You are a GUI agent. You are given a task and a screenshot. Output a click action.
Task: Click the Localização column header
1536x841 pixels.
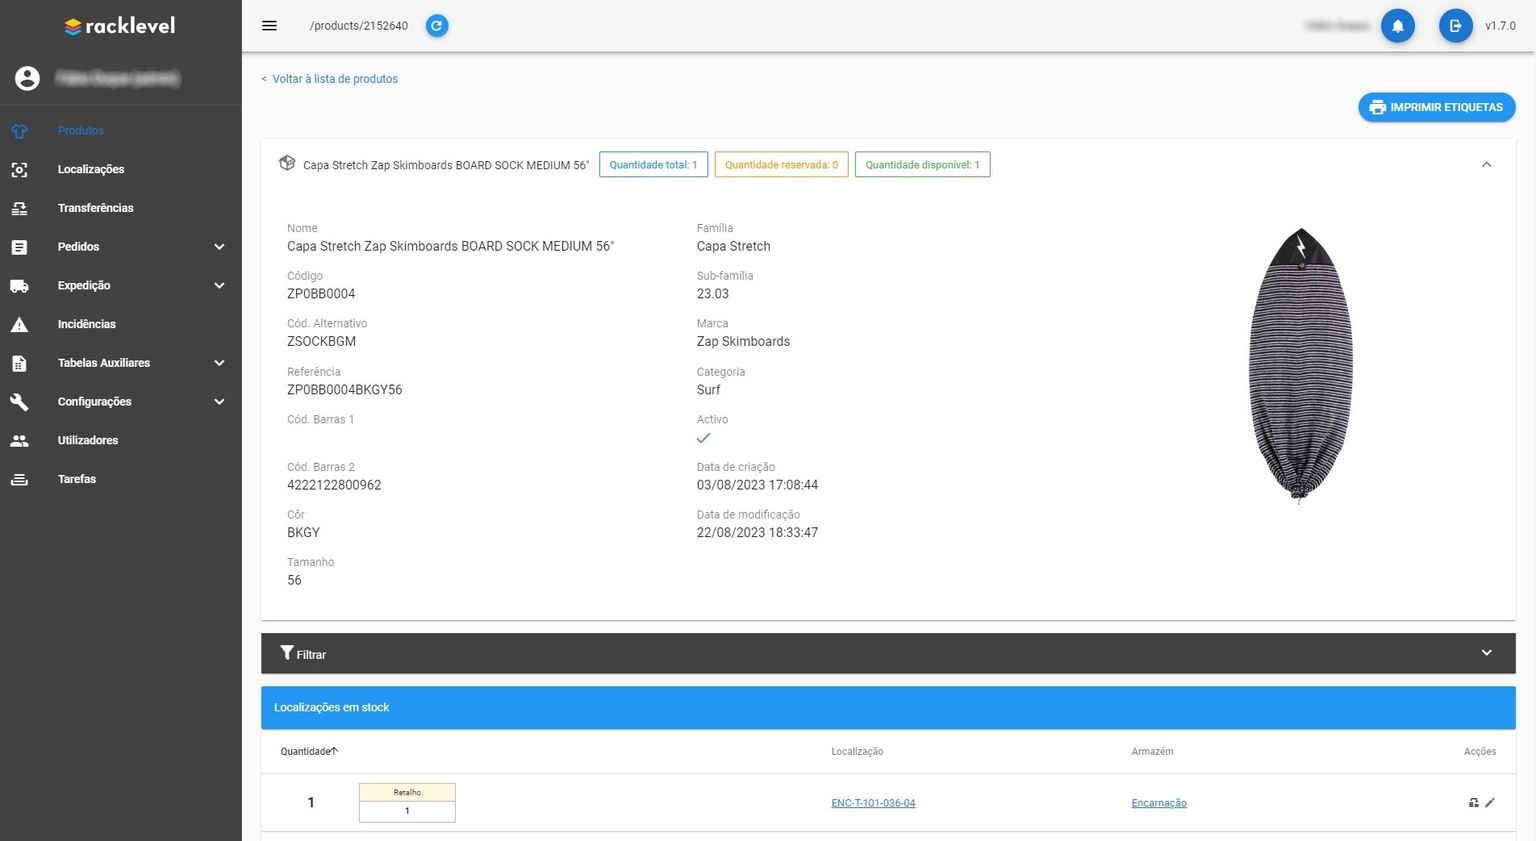(x=857, y=751)
